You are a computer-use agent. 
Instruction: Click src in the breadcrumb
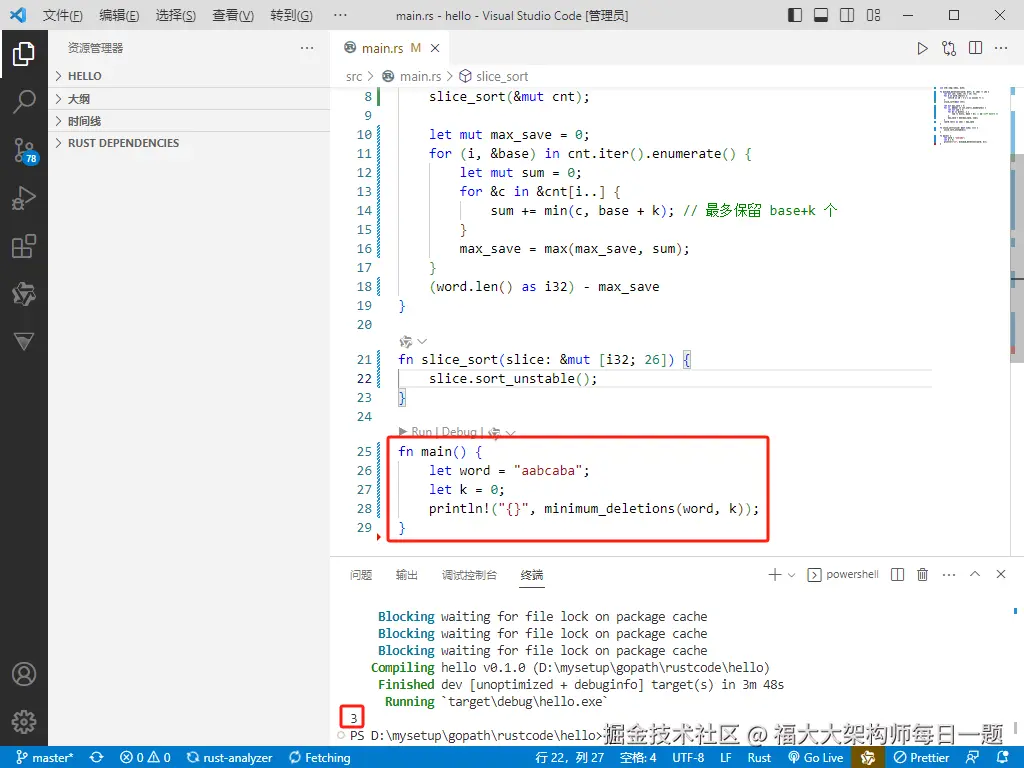click(354, 76)
